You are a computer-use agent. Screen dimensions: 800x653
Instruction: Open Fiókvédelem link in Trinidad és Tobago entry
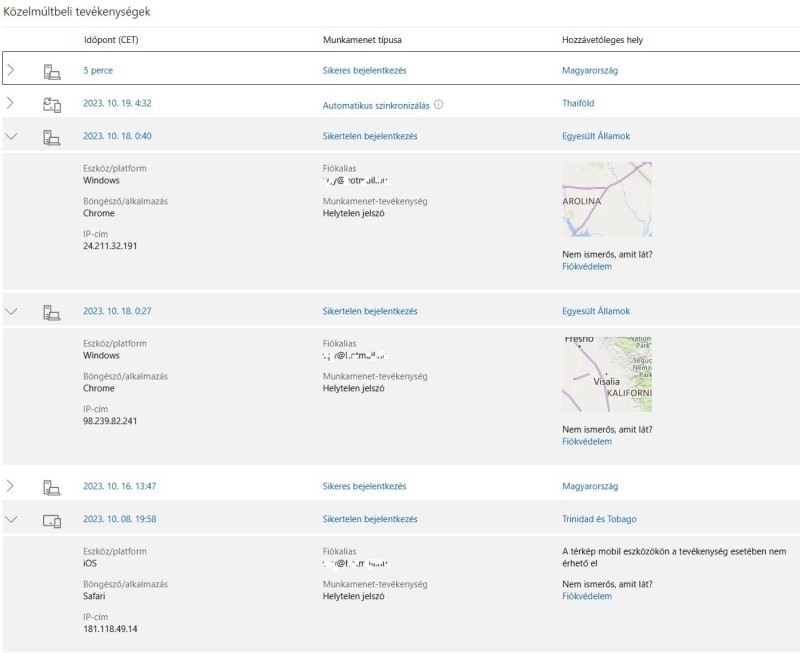tap(587, 596)
